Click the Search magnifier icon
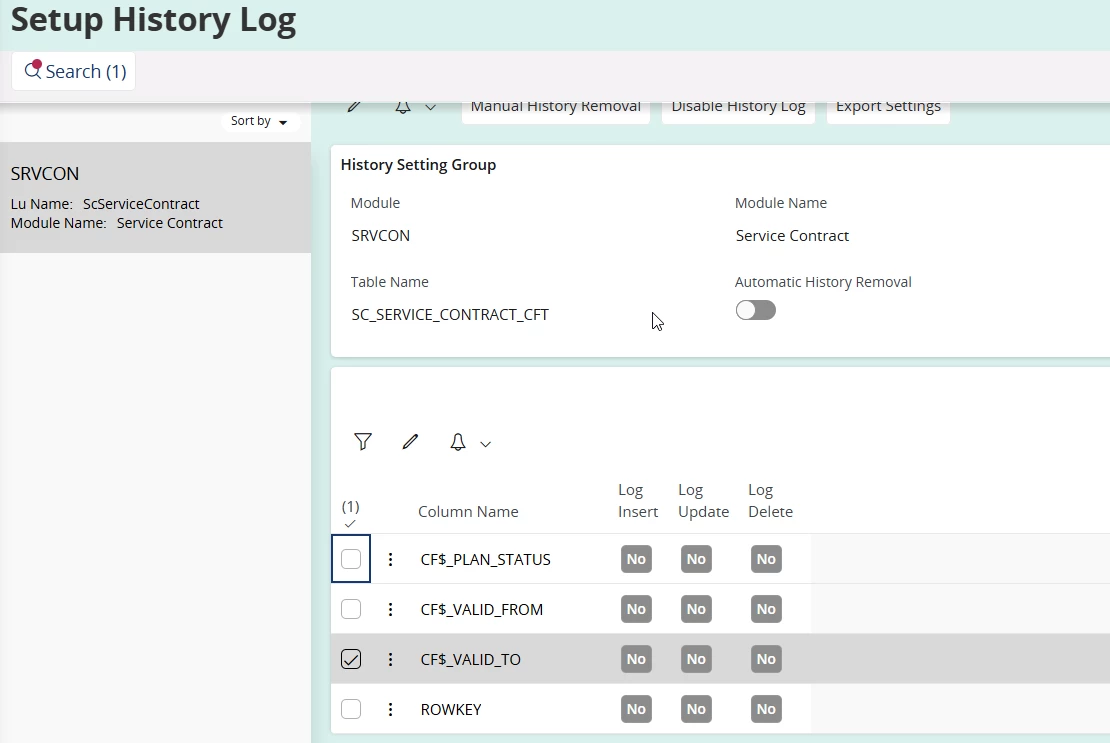This screenshot has width=1110, height=743. [33, 71]
